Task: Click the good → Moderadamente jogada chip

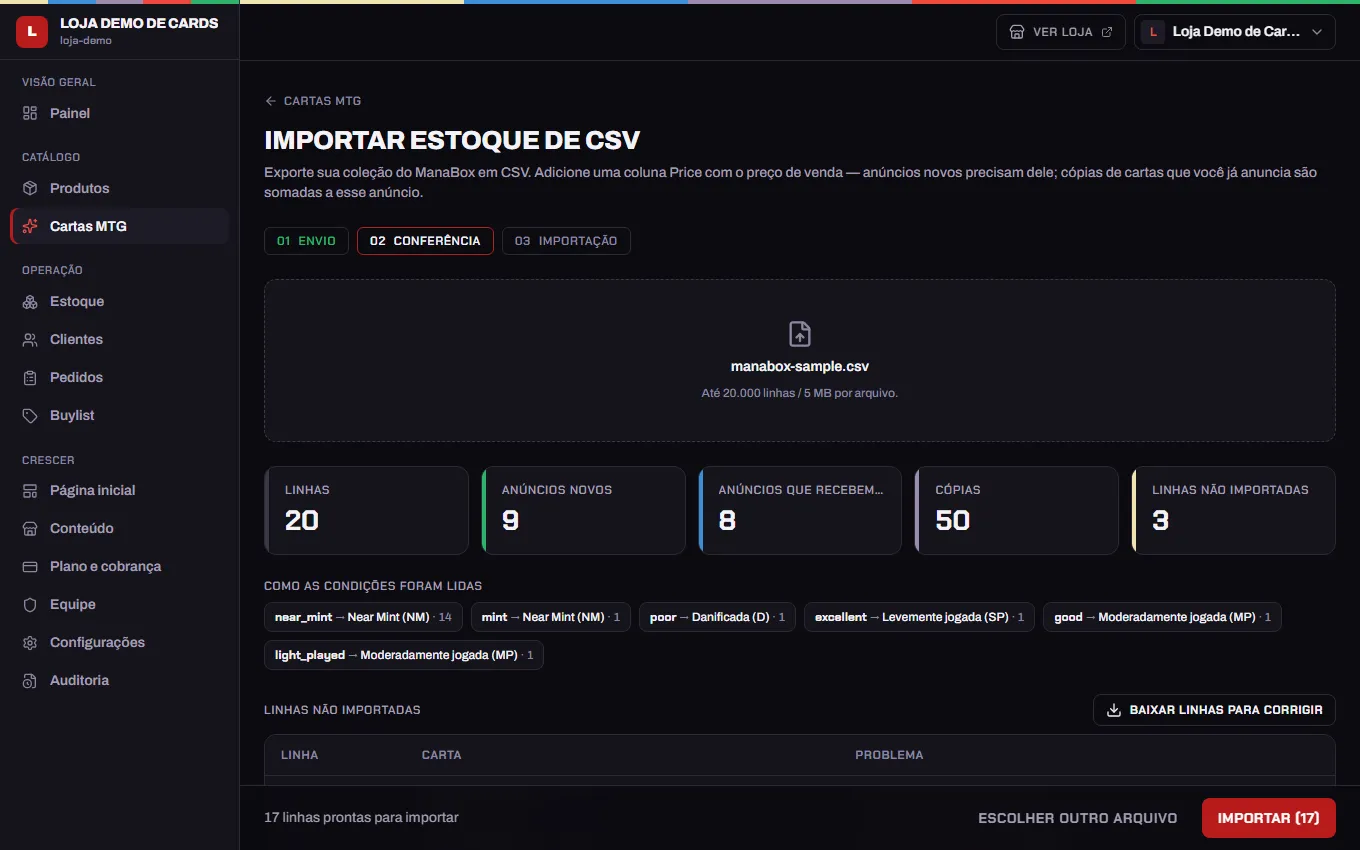Action: (1162, 617)
